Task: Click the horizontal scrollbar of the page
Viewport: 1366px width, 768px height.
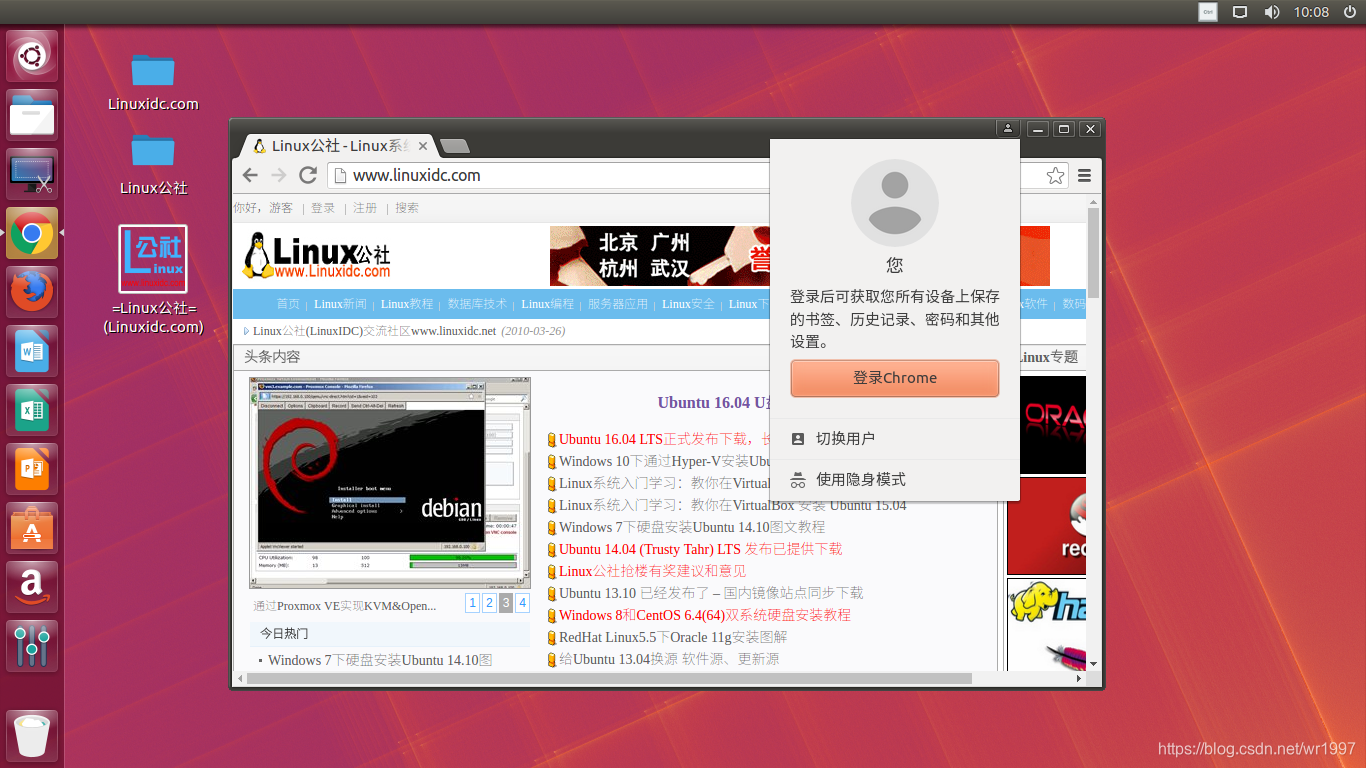Action: click(x=610, y=678)
